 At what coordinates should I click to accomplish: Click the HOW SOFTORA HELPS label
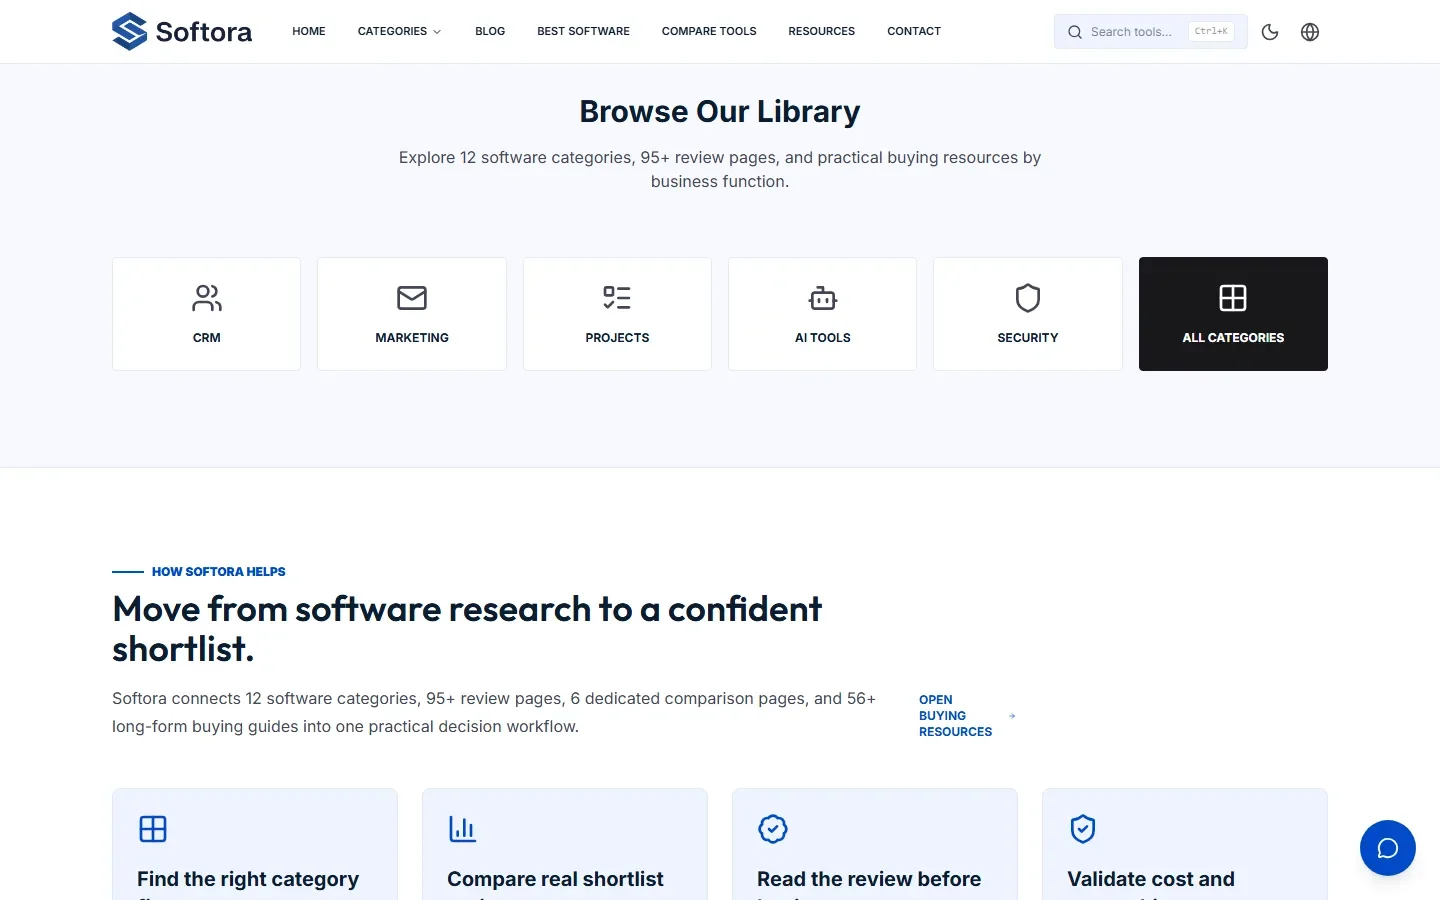pyautogui.click(x=219, y=572)
